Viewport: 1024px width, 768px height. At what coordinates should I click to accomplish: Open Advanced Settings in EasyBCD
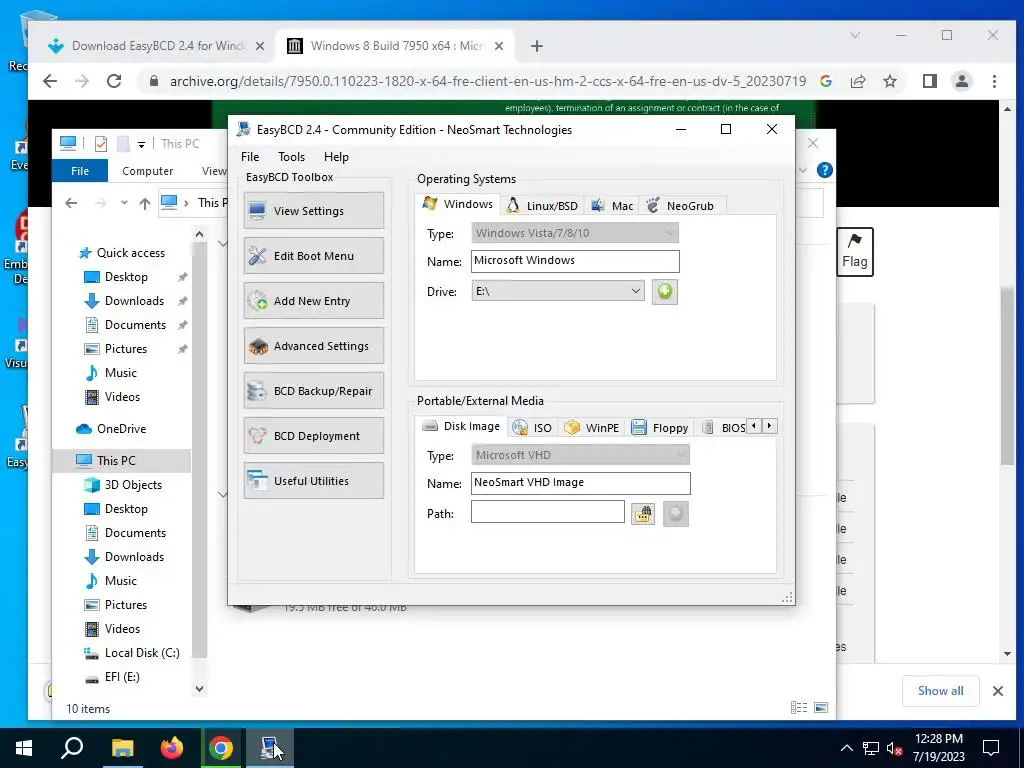313,345
